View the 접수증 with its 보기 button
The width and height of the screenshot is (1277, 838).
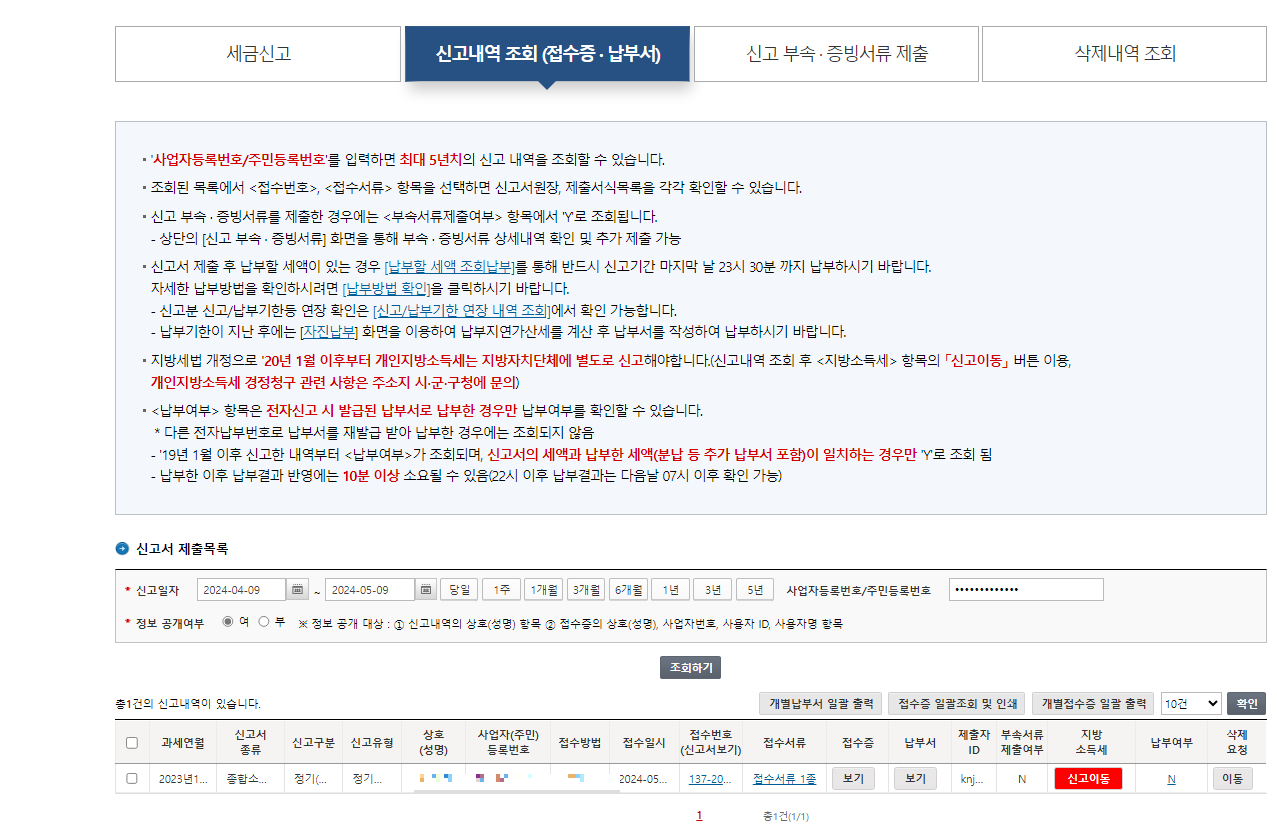[x=853, y=778]
